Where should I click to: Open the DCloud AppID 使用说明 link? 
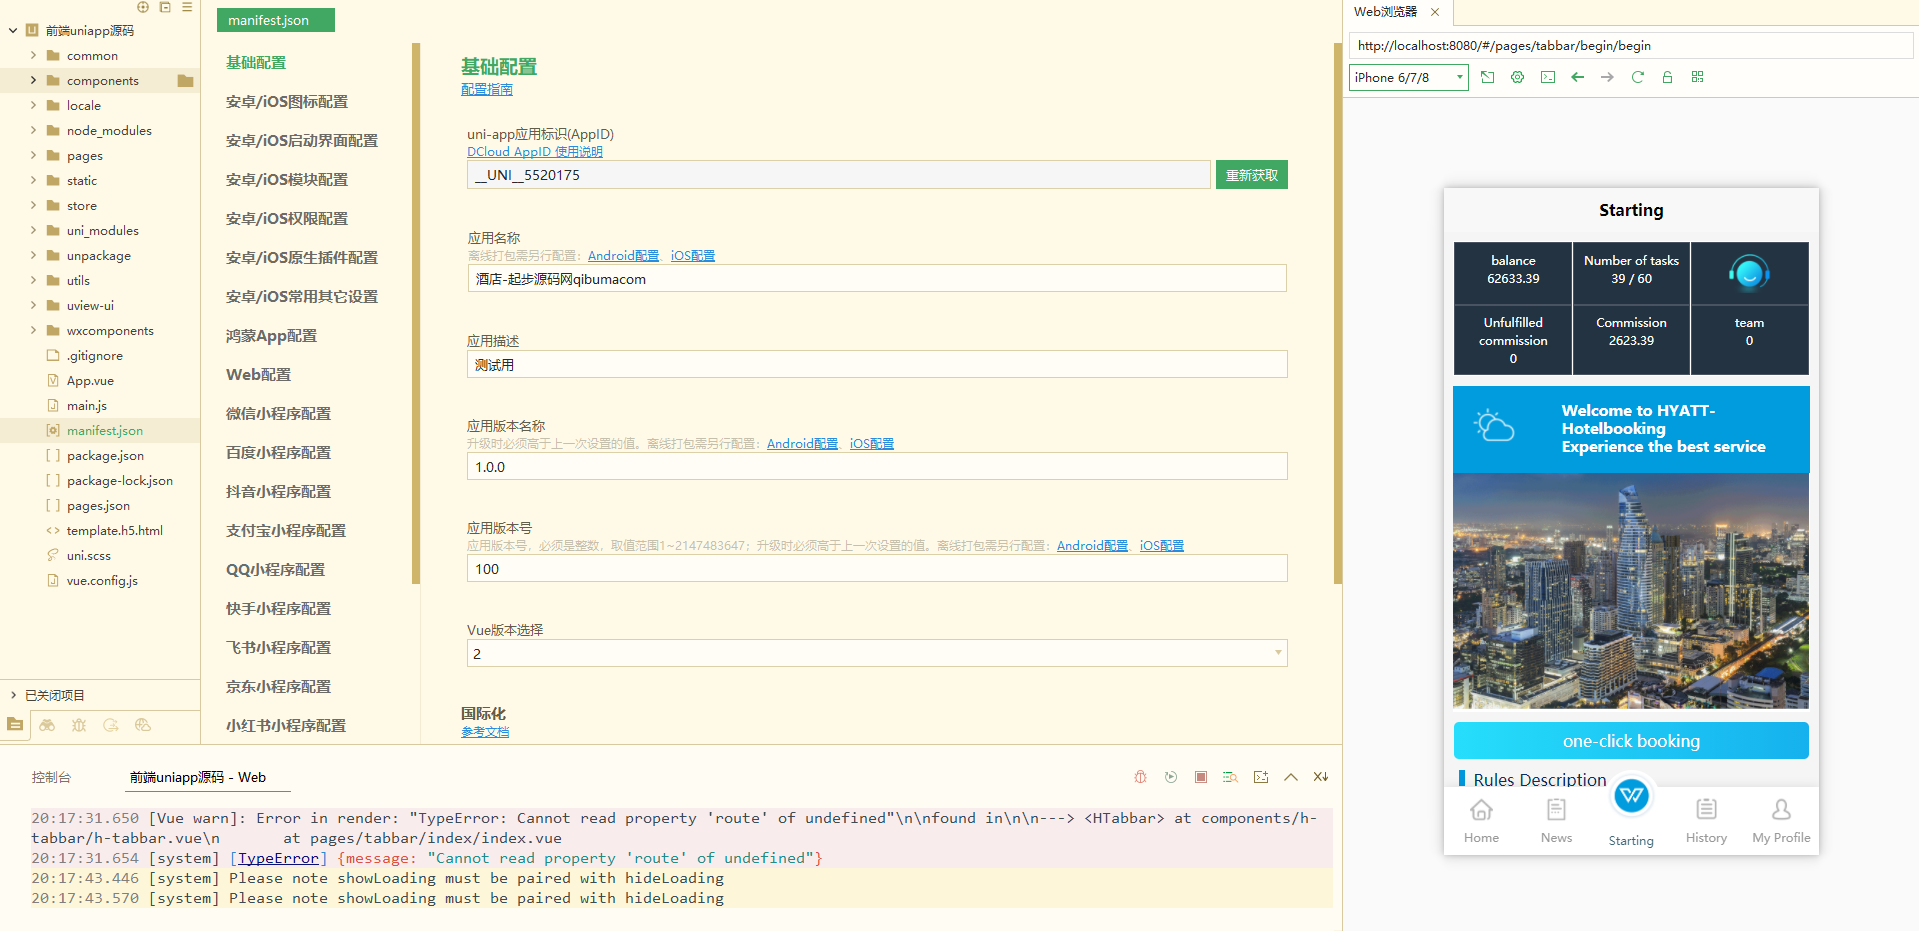[534, 152]
